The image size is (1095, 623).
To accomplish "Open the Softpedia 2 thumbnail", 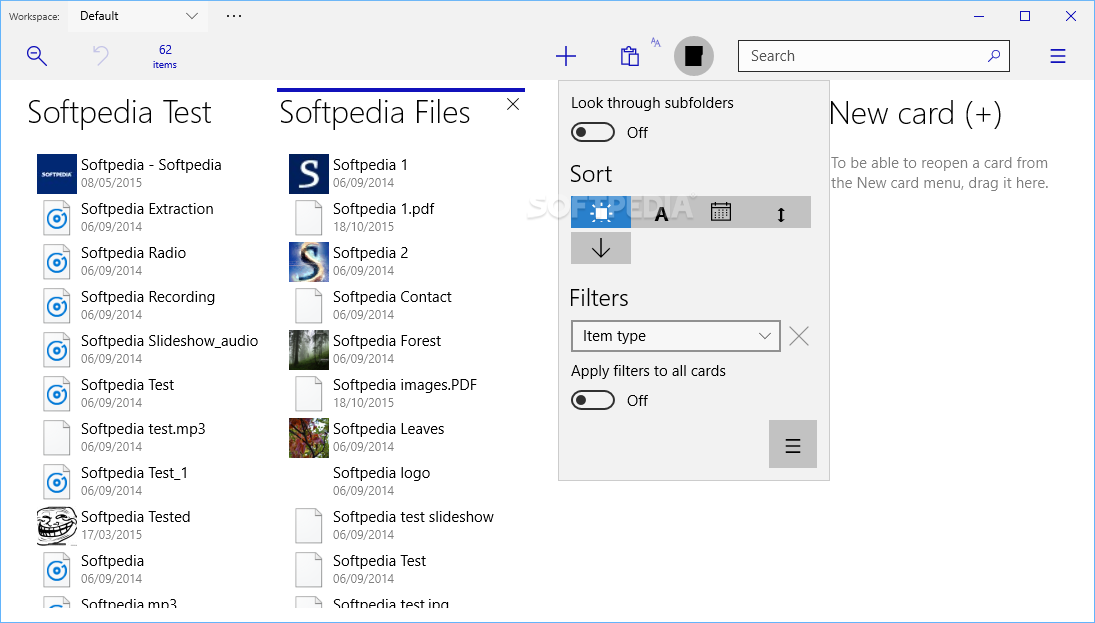I will [309, 261].
